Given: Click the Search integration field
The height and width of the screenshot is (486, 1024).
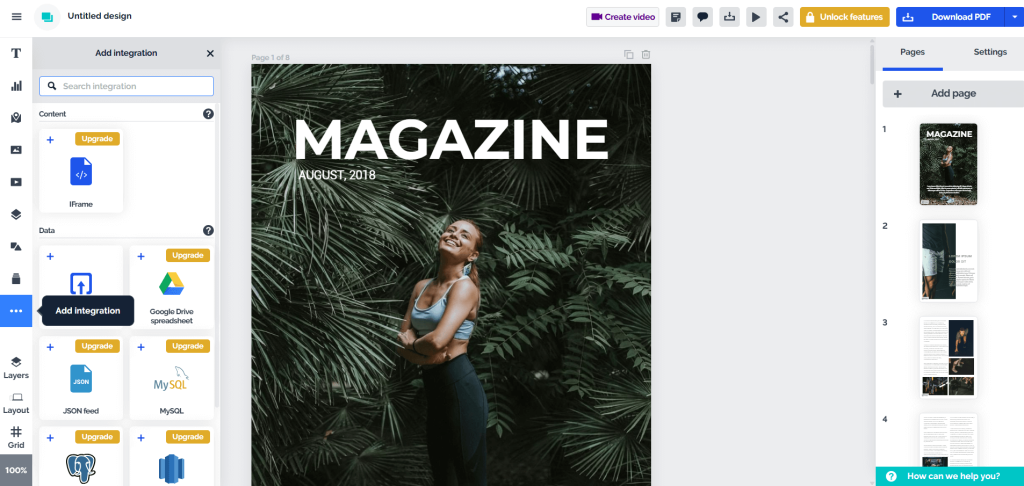Looking at the screenshot, I should tap(127, 86).
